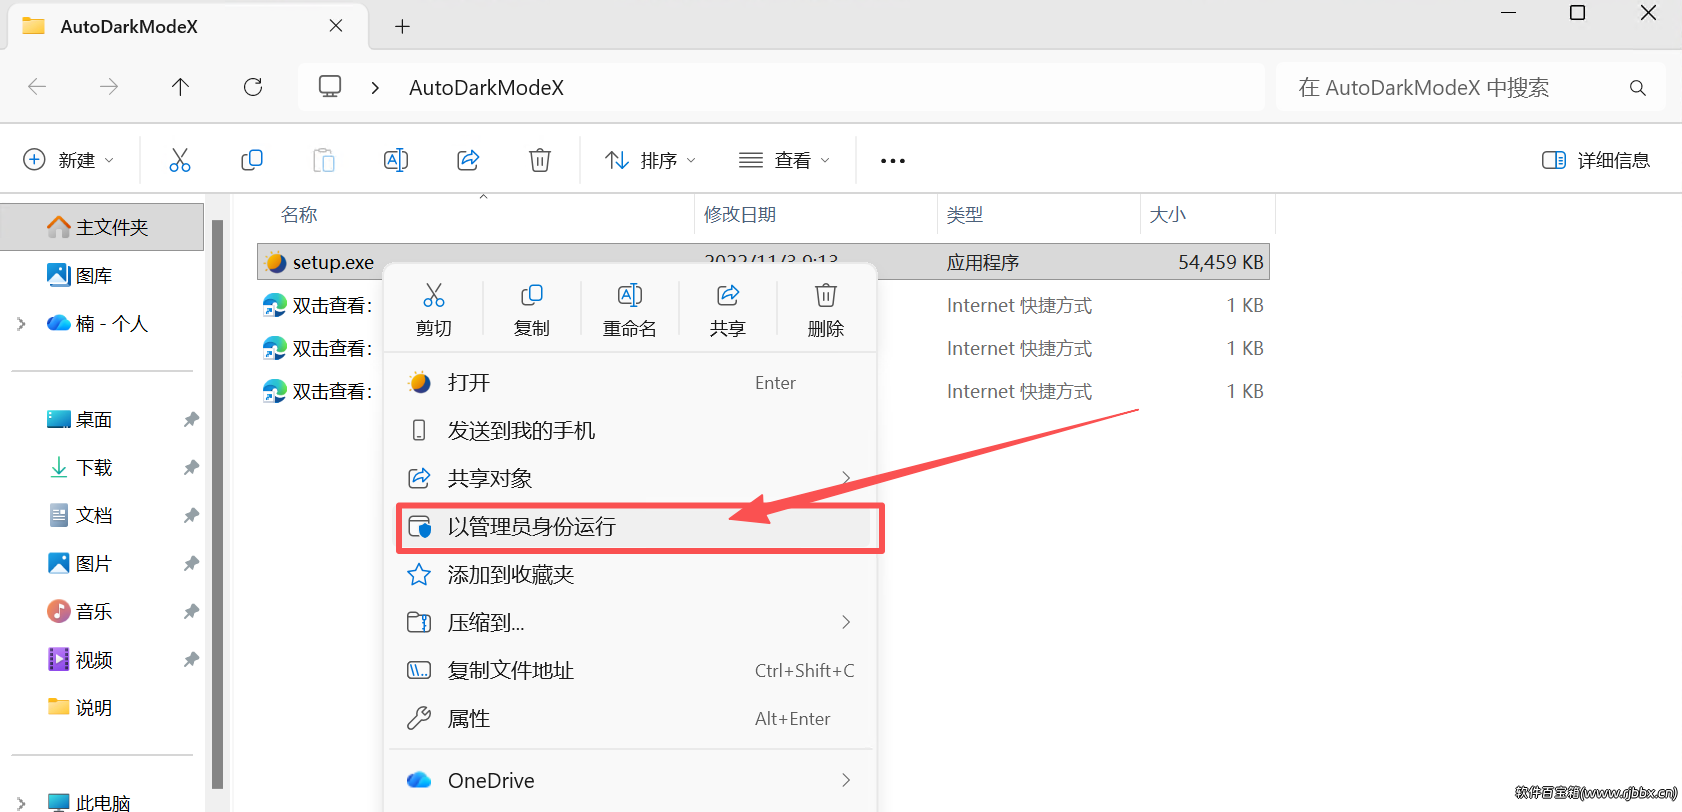Add a new tab with plus button
This screenshot has height=812, width=1682.
coord(402,26)
